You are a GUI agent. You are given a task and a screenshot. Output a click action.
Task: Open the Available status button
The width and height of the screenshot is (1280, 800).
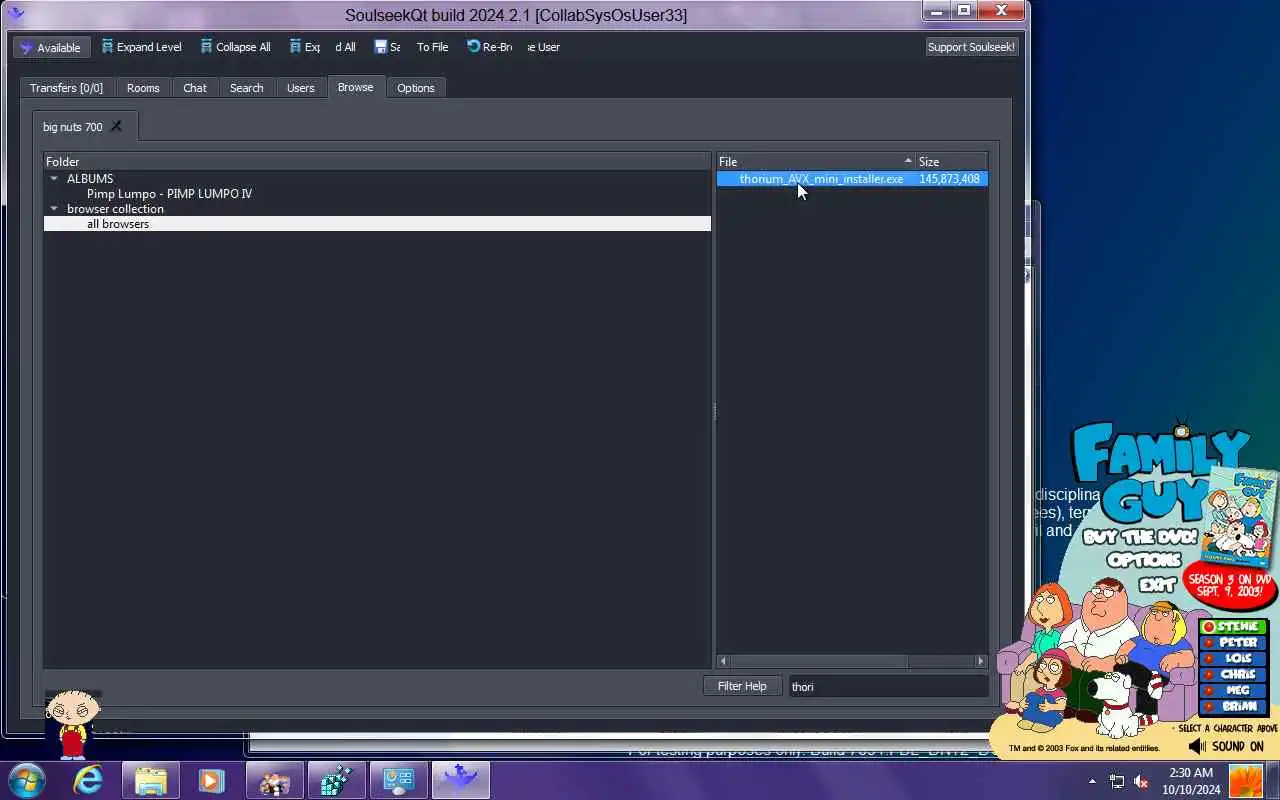tap(51, 47)
